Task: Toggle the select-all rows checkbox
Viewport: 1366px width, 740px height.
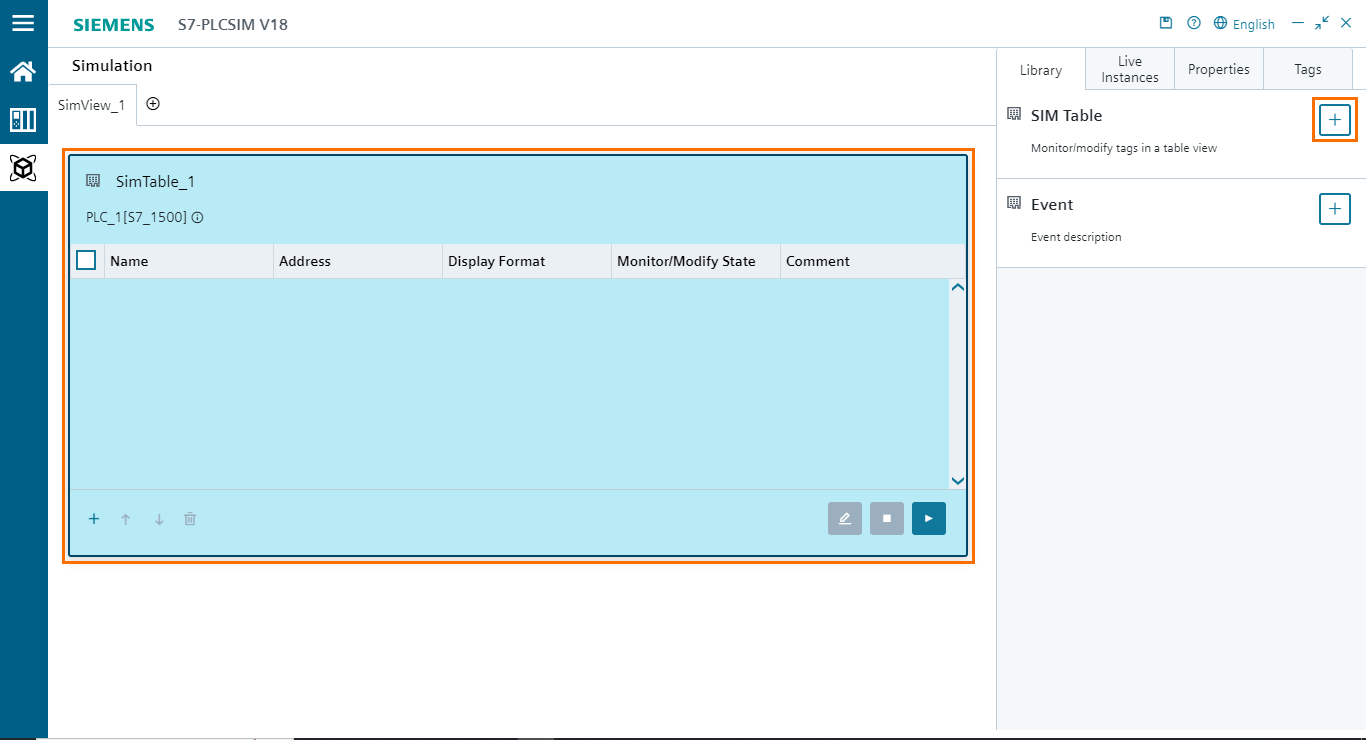Action: 86,259
